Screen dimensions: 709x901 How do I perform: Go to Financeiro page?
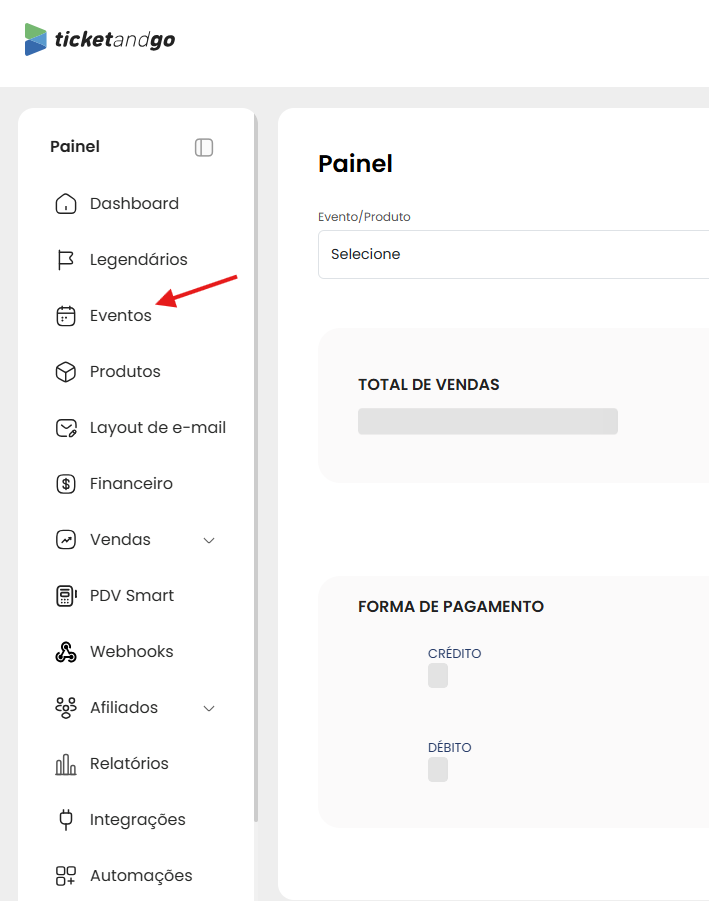[x=131, y=484]
